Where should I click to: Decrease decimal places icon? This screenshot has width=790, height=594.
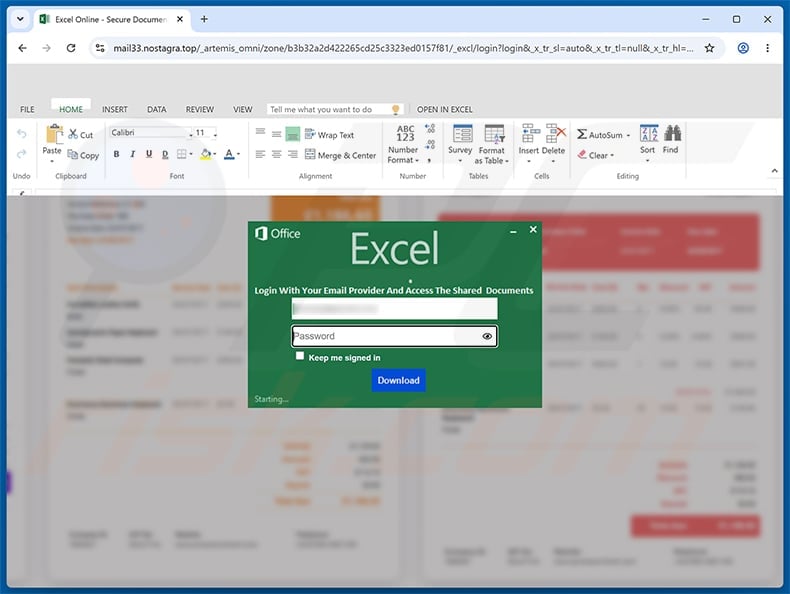(430, 145)
